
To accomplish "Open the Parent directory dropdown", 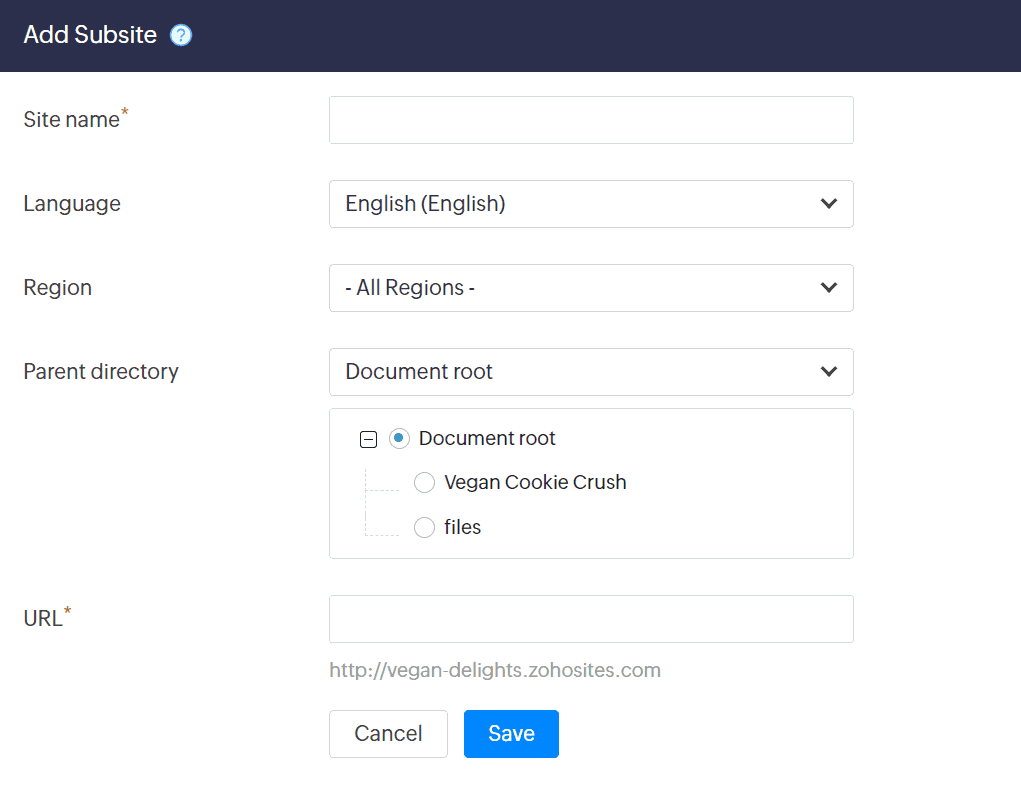I will (590, 372).
